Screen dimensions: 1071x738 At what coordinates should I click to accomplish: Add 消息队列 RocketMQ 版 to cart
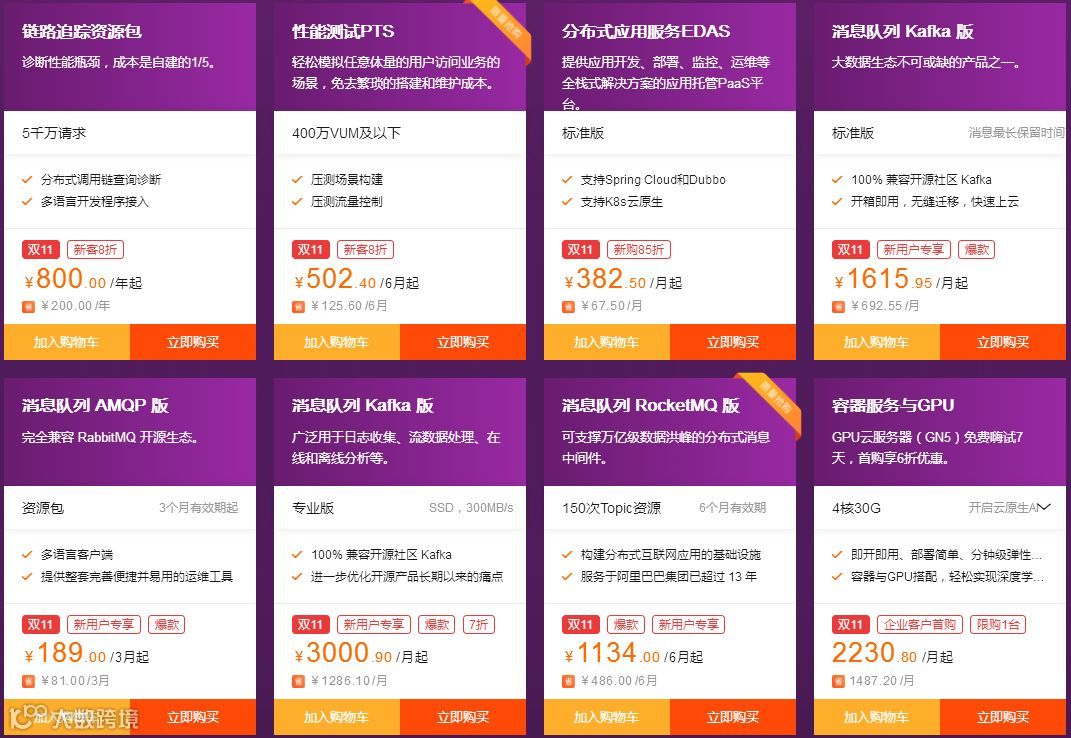607,717
